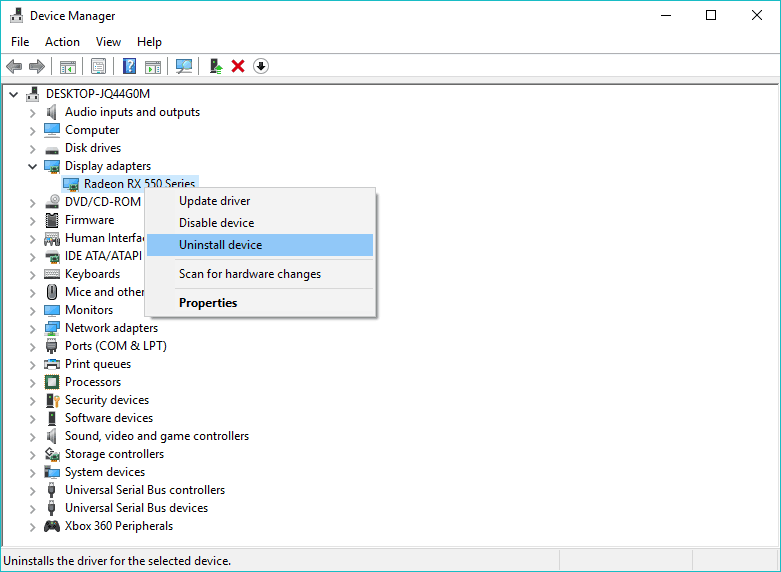The height and width of the screenshot is (572, 781).
Task: Expand the Network adapters category
Action: pyautogui.click(x=32, y=329)
